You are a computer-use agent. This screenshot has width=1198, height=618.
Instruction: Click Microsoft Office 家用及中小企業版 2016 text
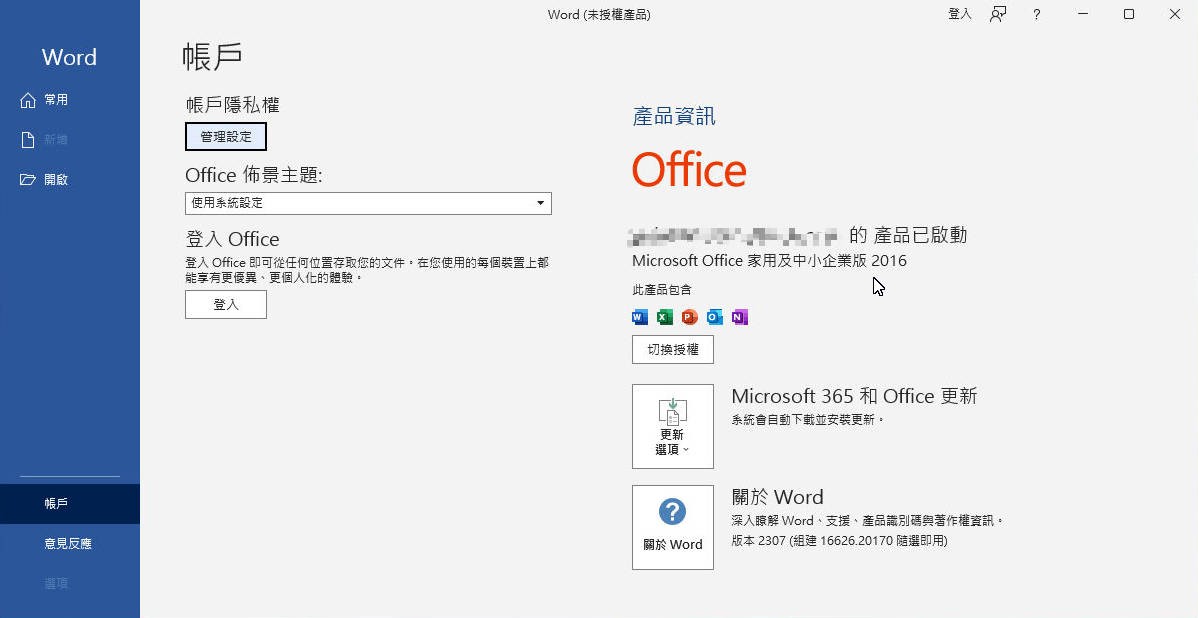coord(769,260)
